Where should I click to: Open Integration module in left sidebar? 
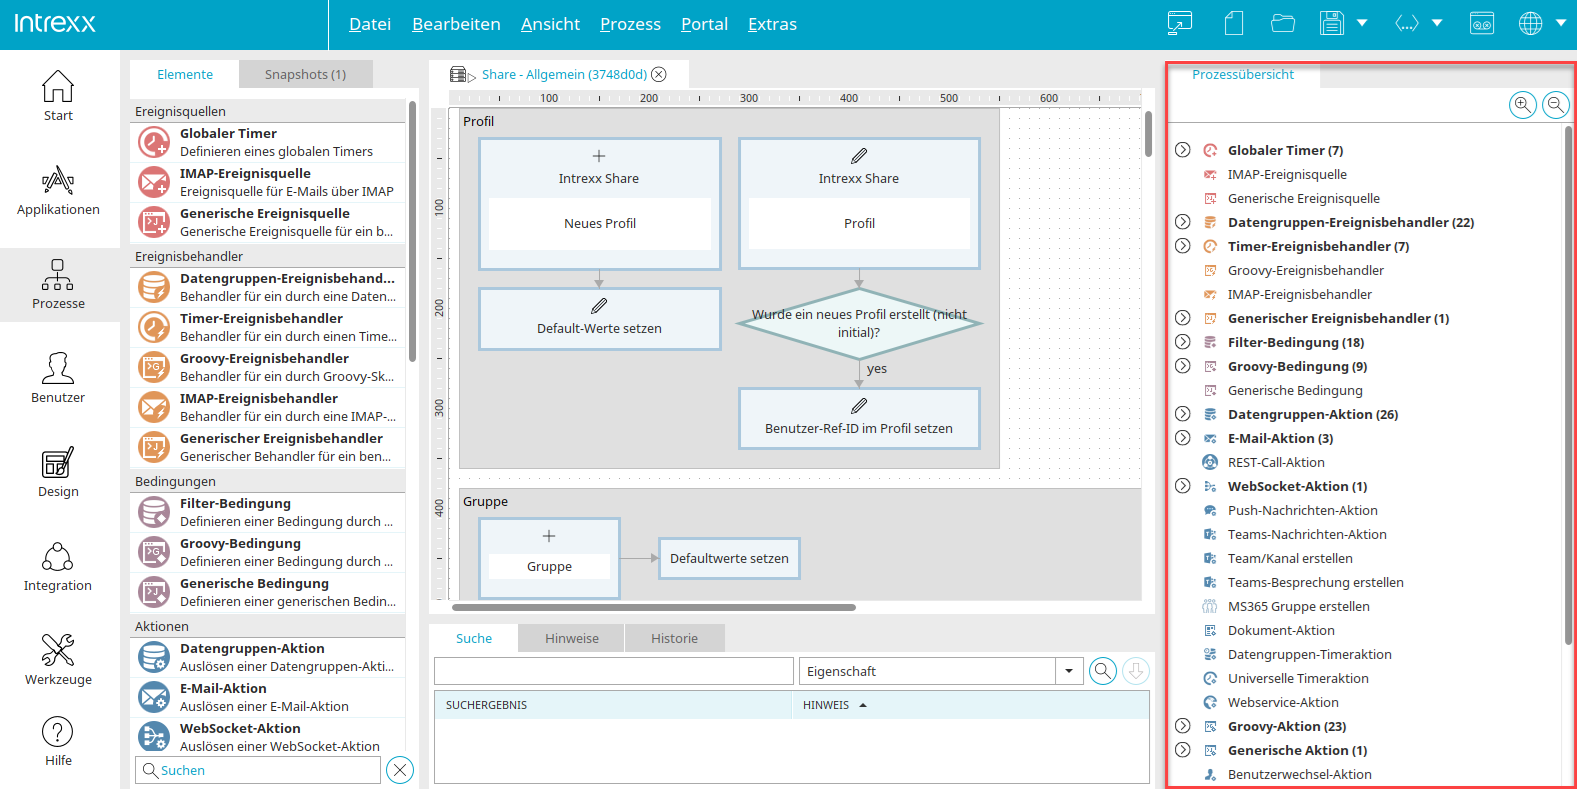click(58, 566)
